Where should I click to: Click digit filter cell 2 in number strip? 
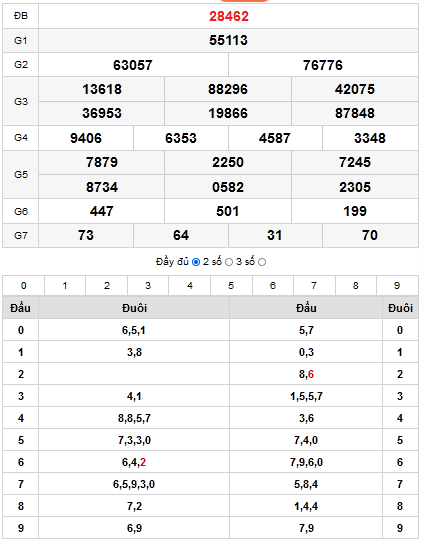(107, 286)
